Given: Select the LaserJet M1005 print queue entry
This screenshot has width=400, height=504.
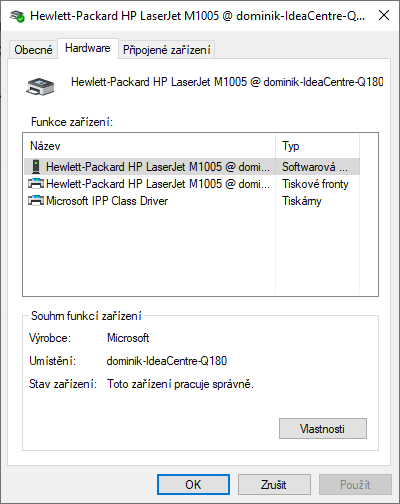Looking at the screenshot, I should pos(158,184).
